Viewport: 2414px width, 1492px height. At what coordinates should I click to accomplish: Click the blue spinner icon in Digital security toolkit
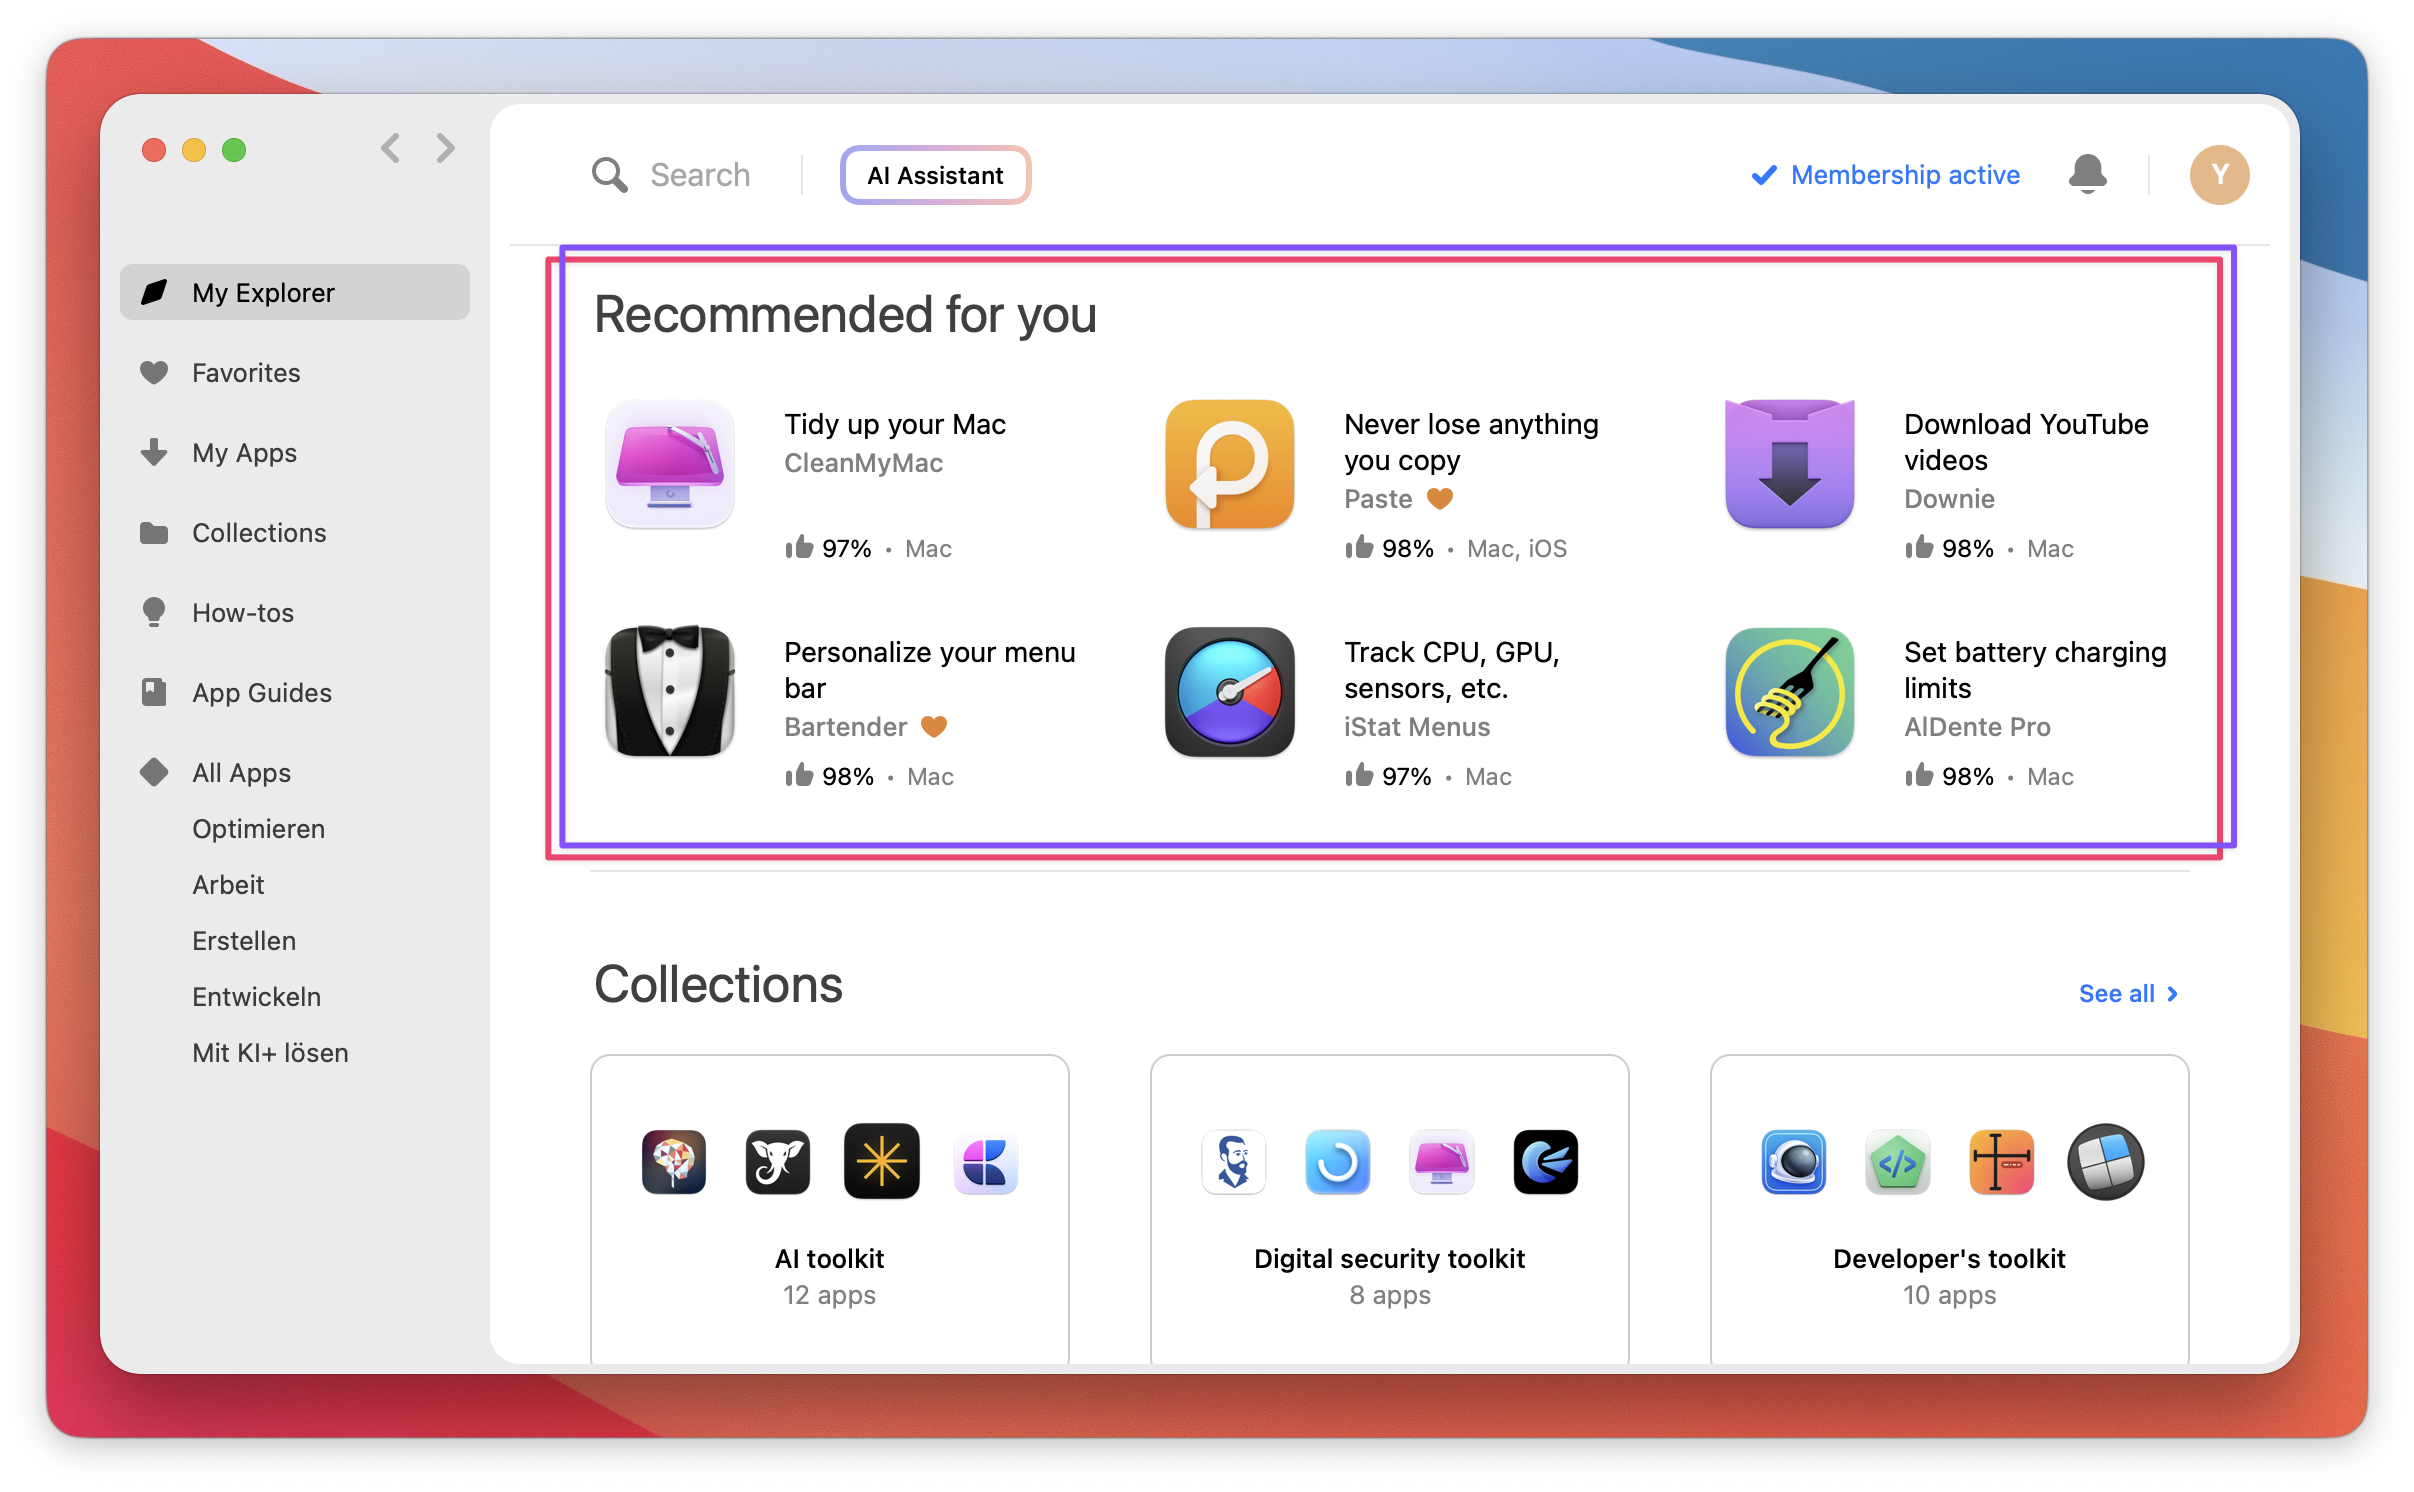pyautogui.click(x=1338, y=1162)
